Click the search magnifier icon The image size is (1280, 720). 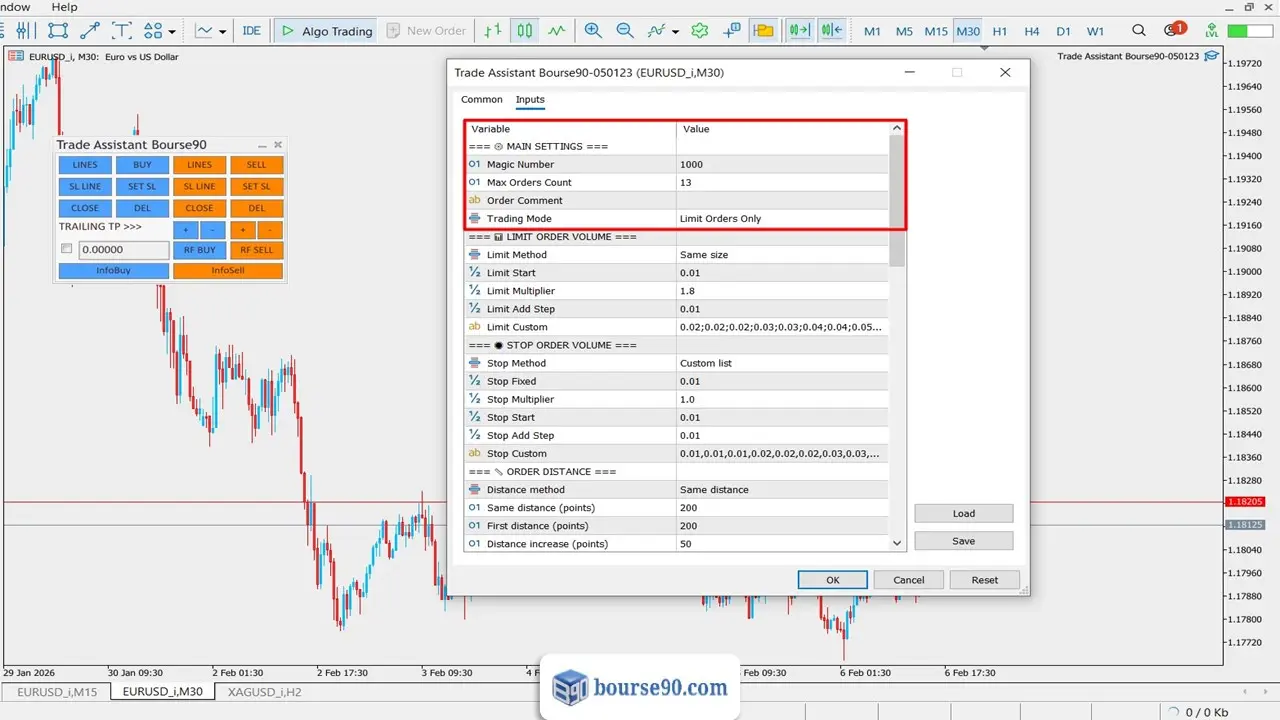coord(1142,31)
